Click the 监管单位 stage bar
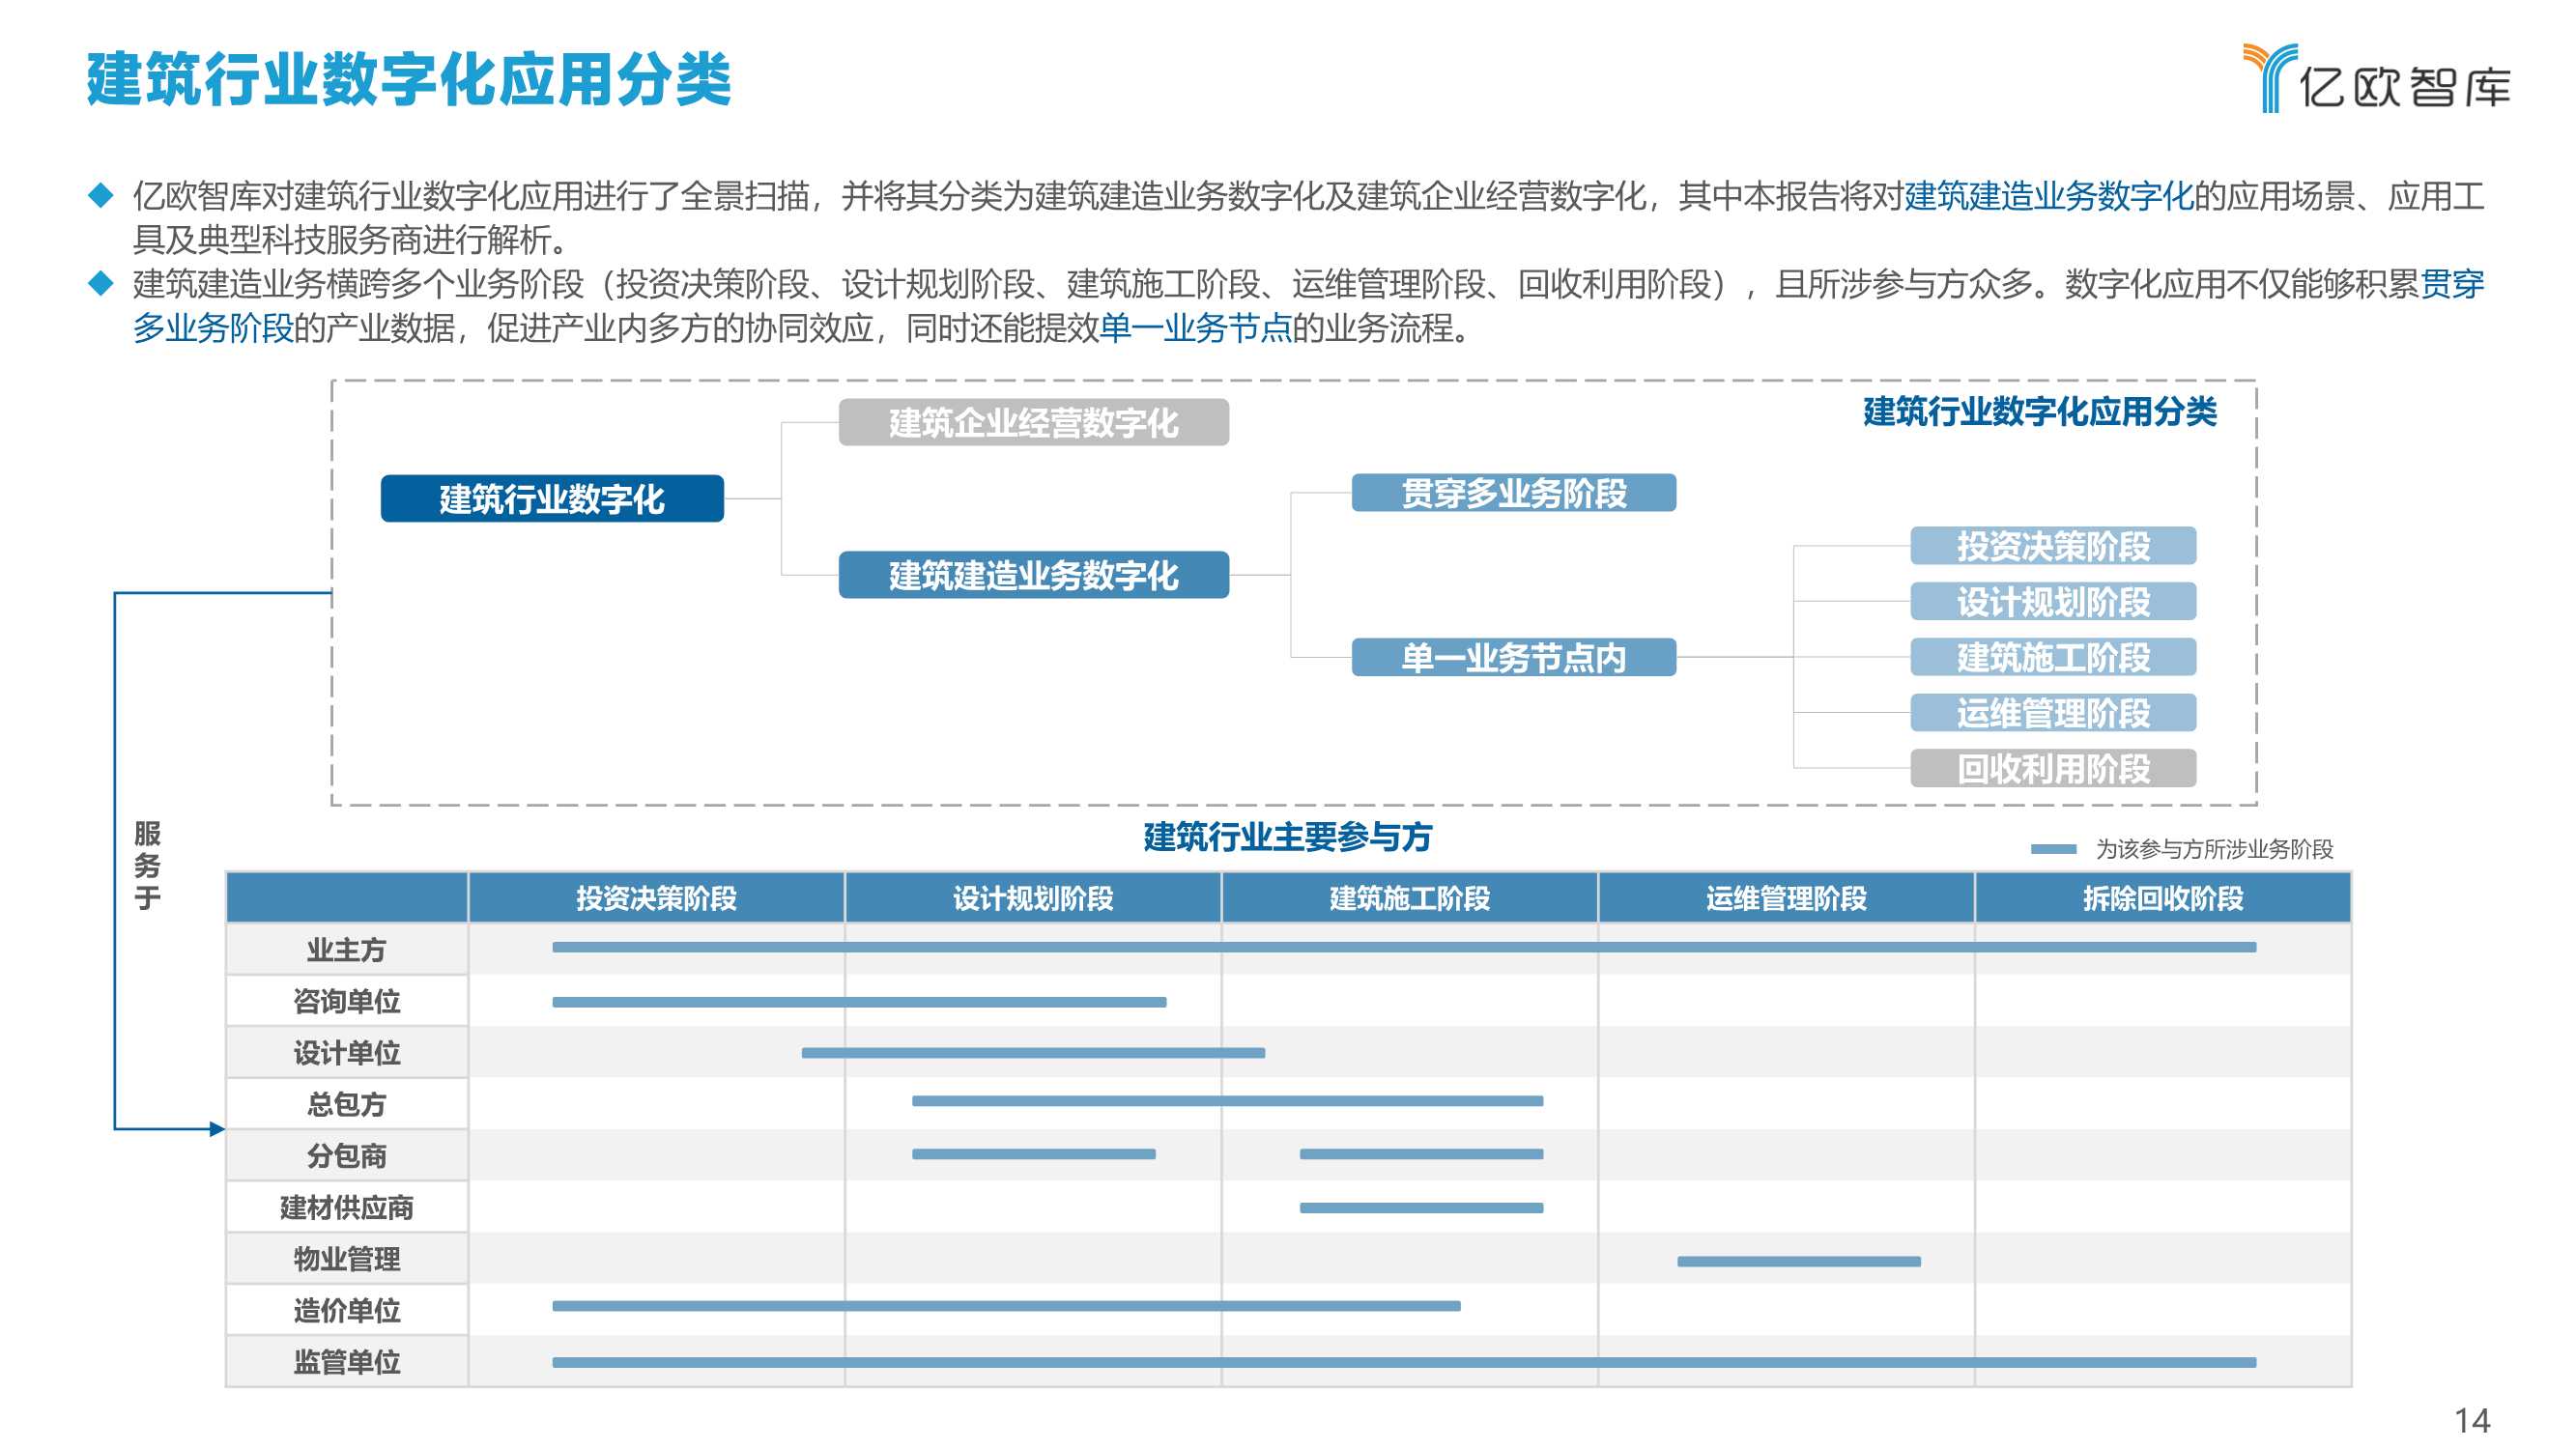Image resolution: width=2576 pixels, height=1449 pixels. coord(1404,1362)
